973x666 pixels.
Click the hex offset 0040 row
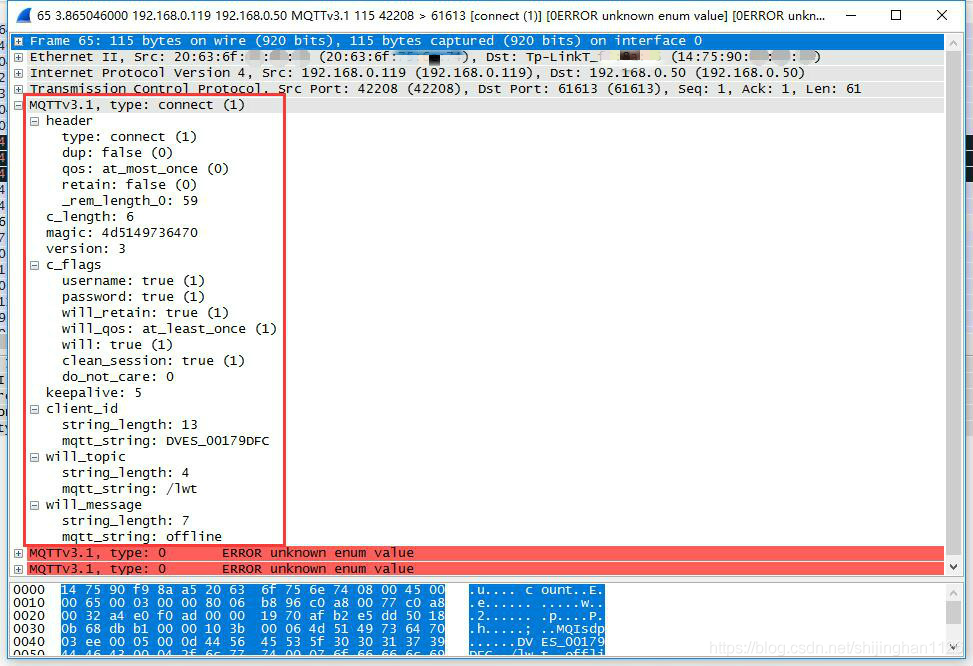(29, 642)
